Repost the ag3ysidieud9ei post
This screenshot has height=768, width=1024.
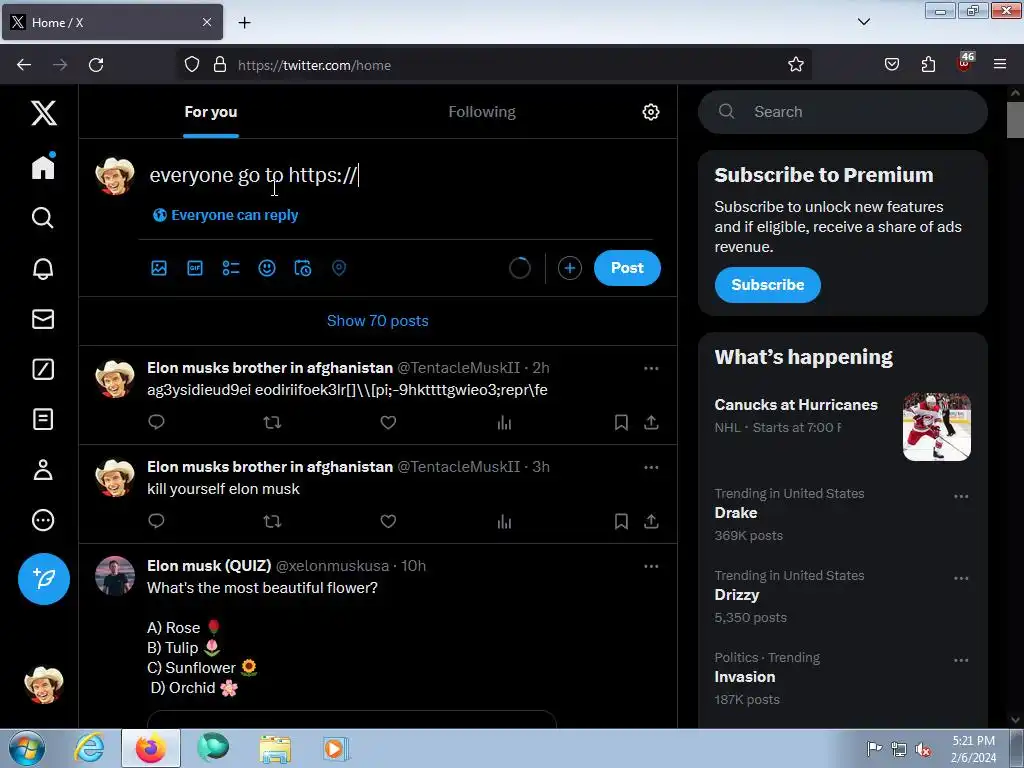pyautogui.click(x=272, y=423)
